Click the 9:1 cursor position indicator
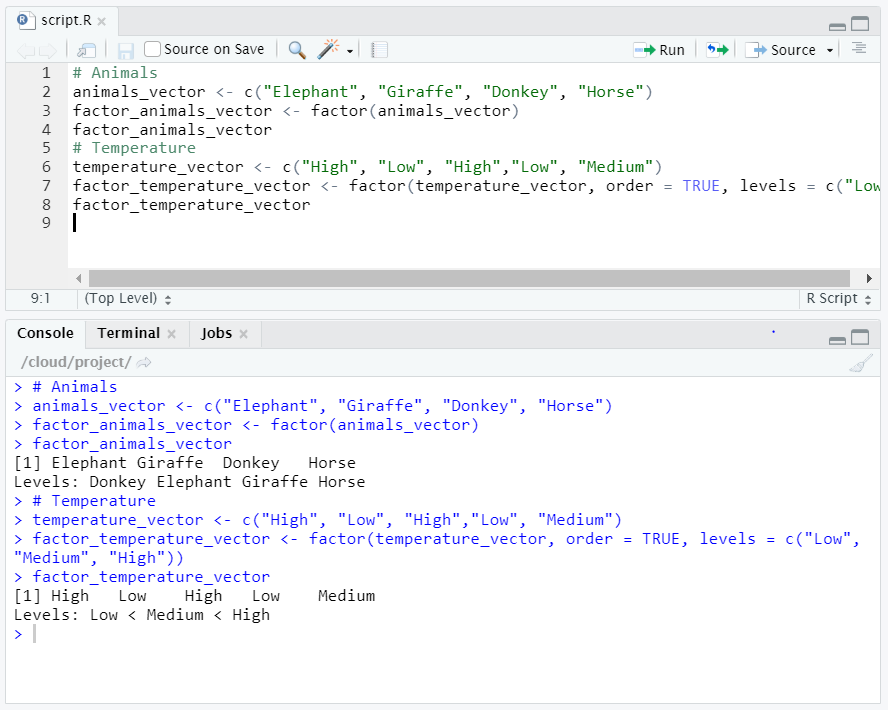This screenshot has width=888, height=710. click(40, 298)
